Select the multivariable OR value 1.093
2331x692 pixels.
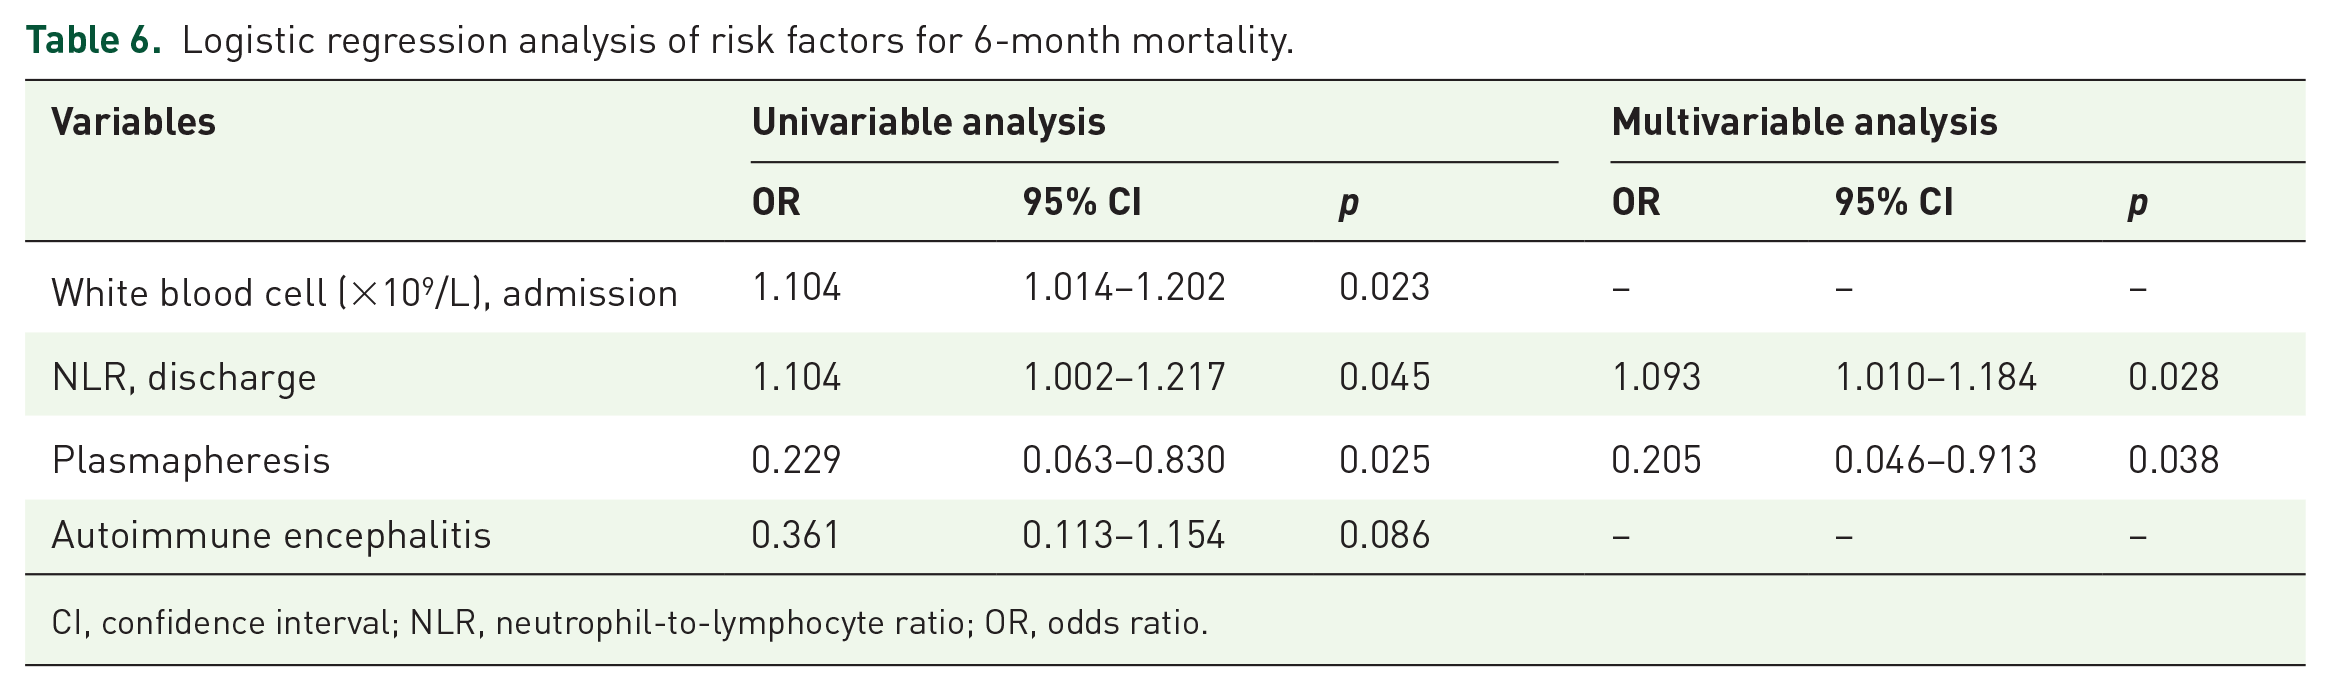pos(1656,377)
